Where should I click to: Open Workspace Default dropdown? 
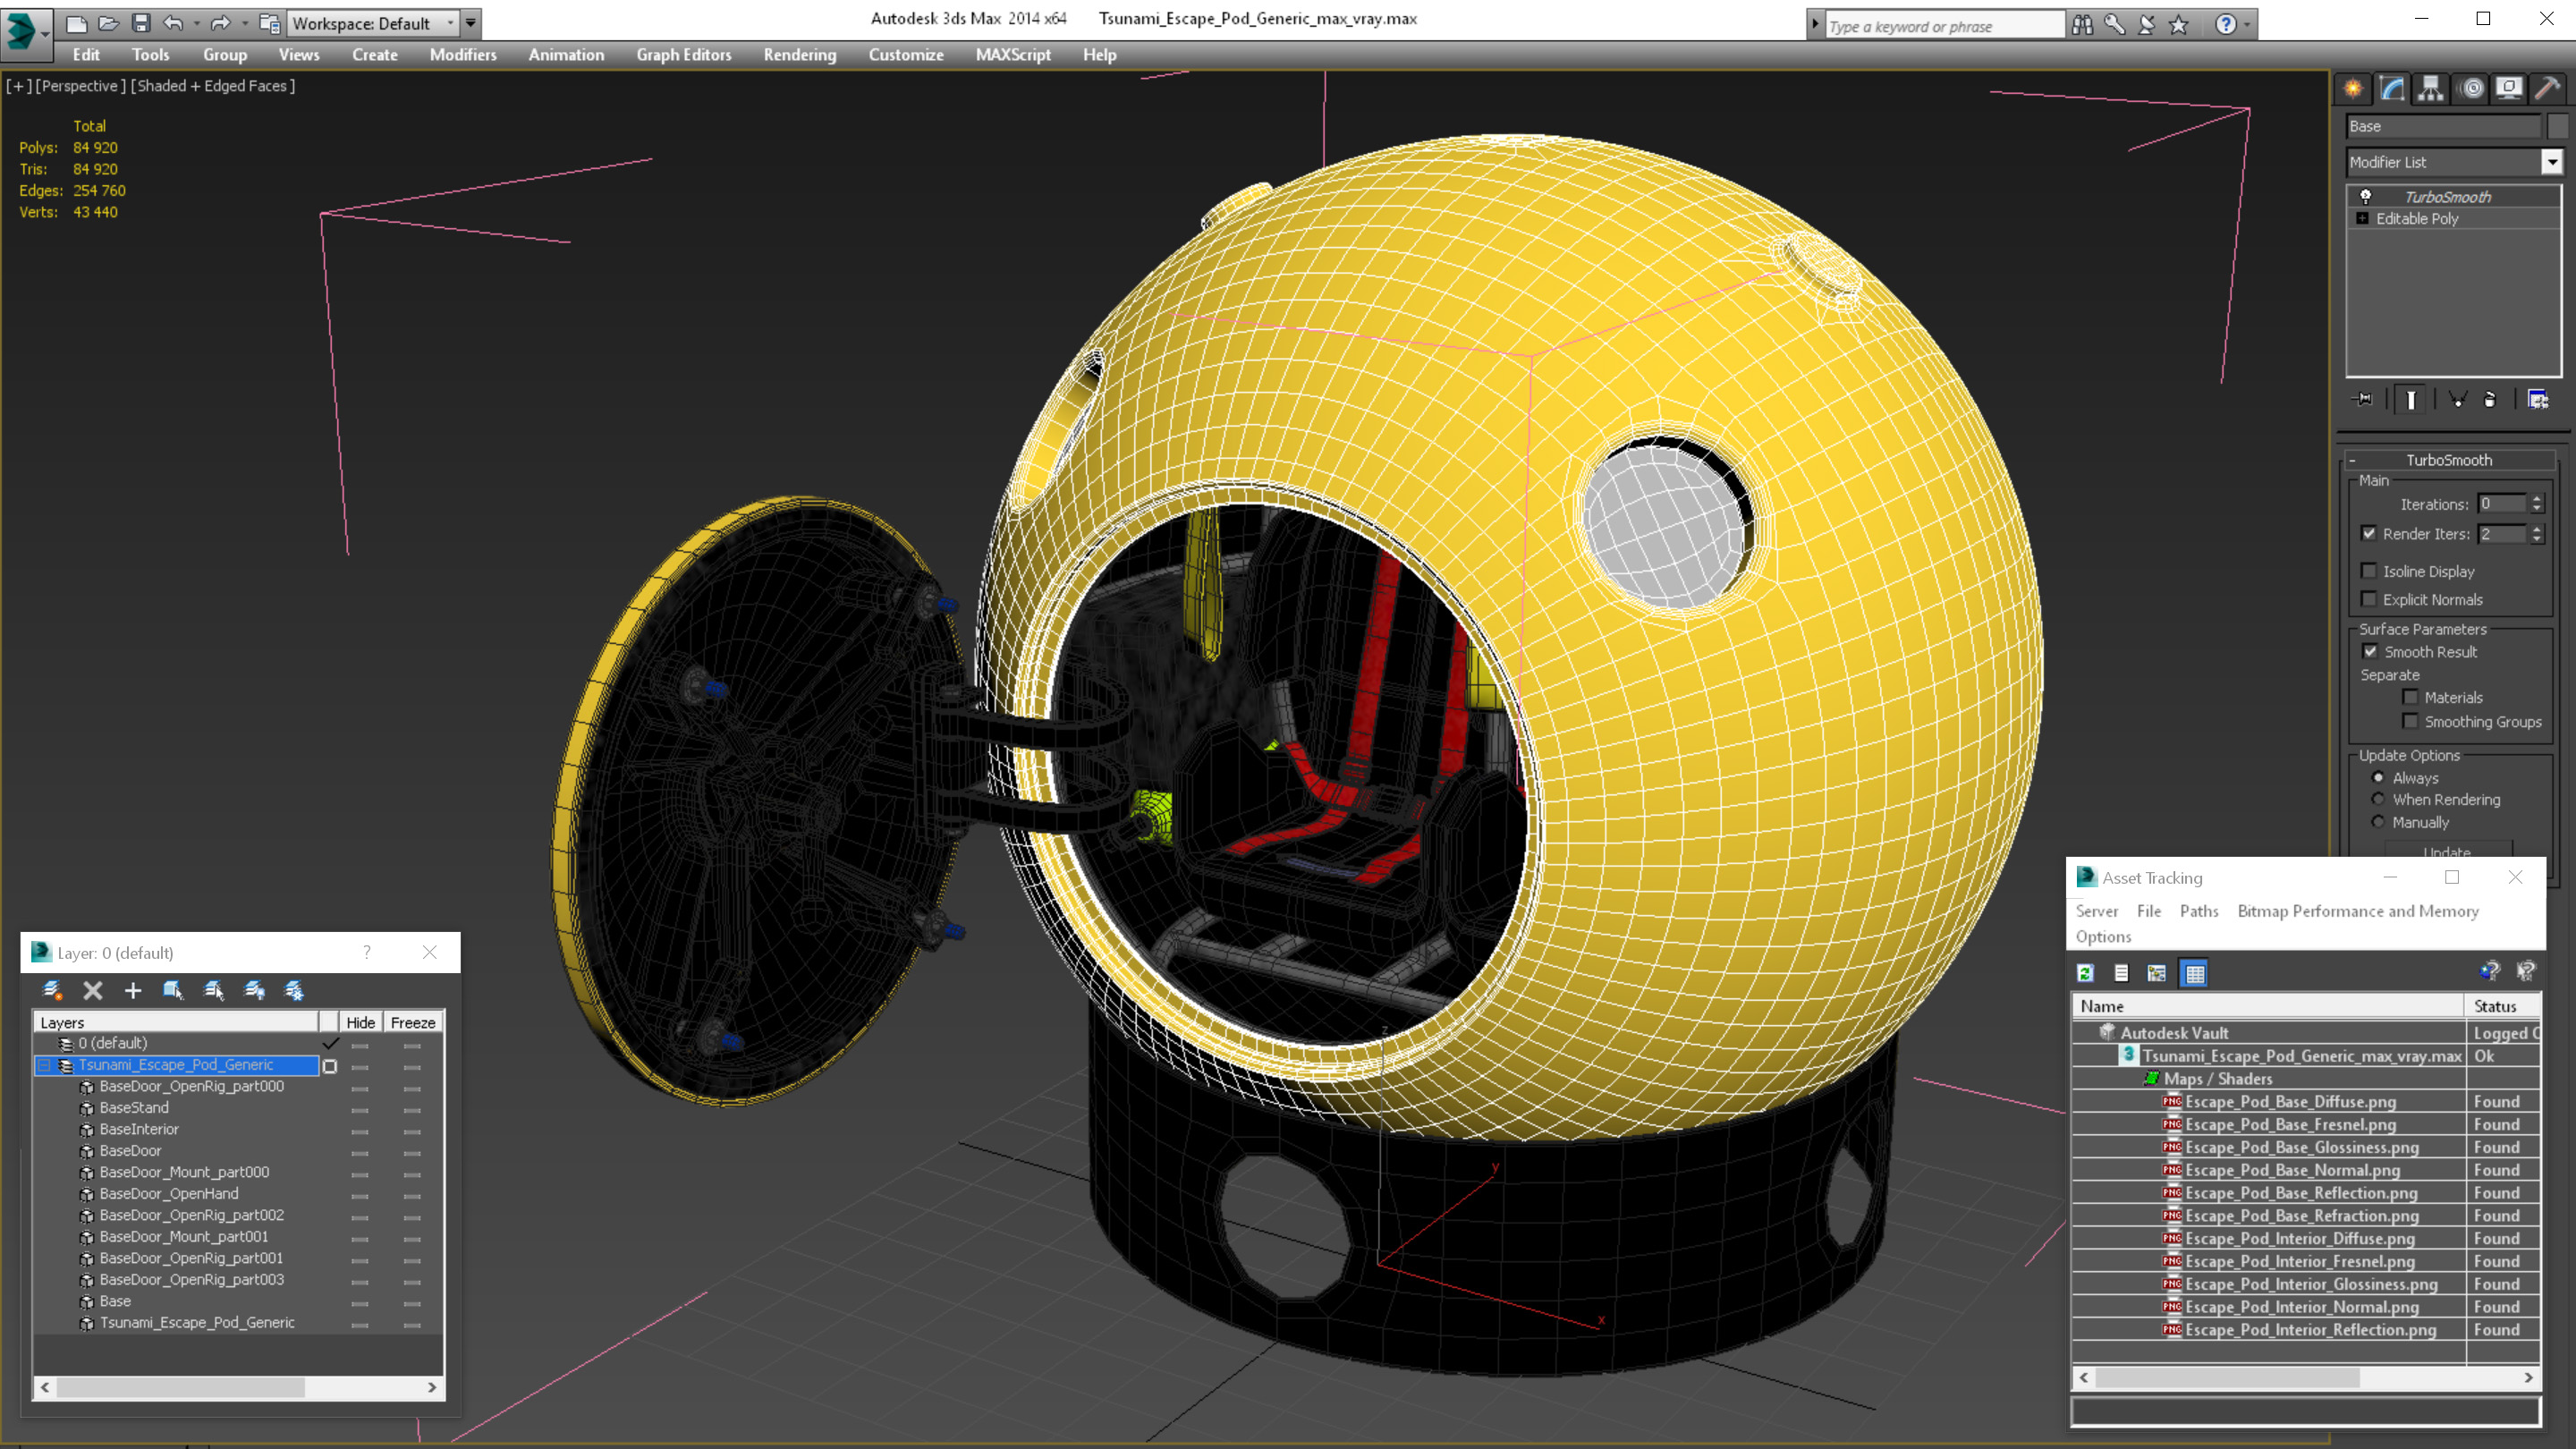(x=450, y=23)
